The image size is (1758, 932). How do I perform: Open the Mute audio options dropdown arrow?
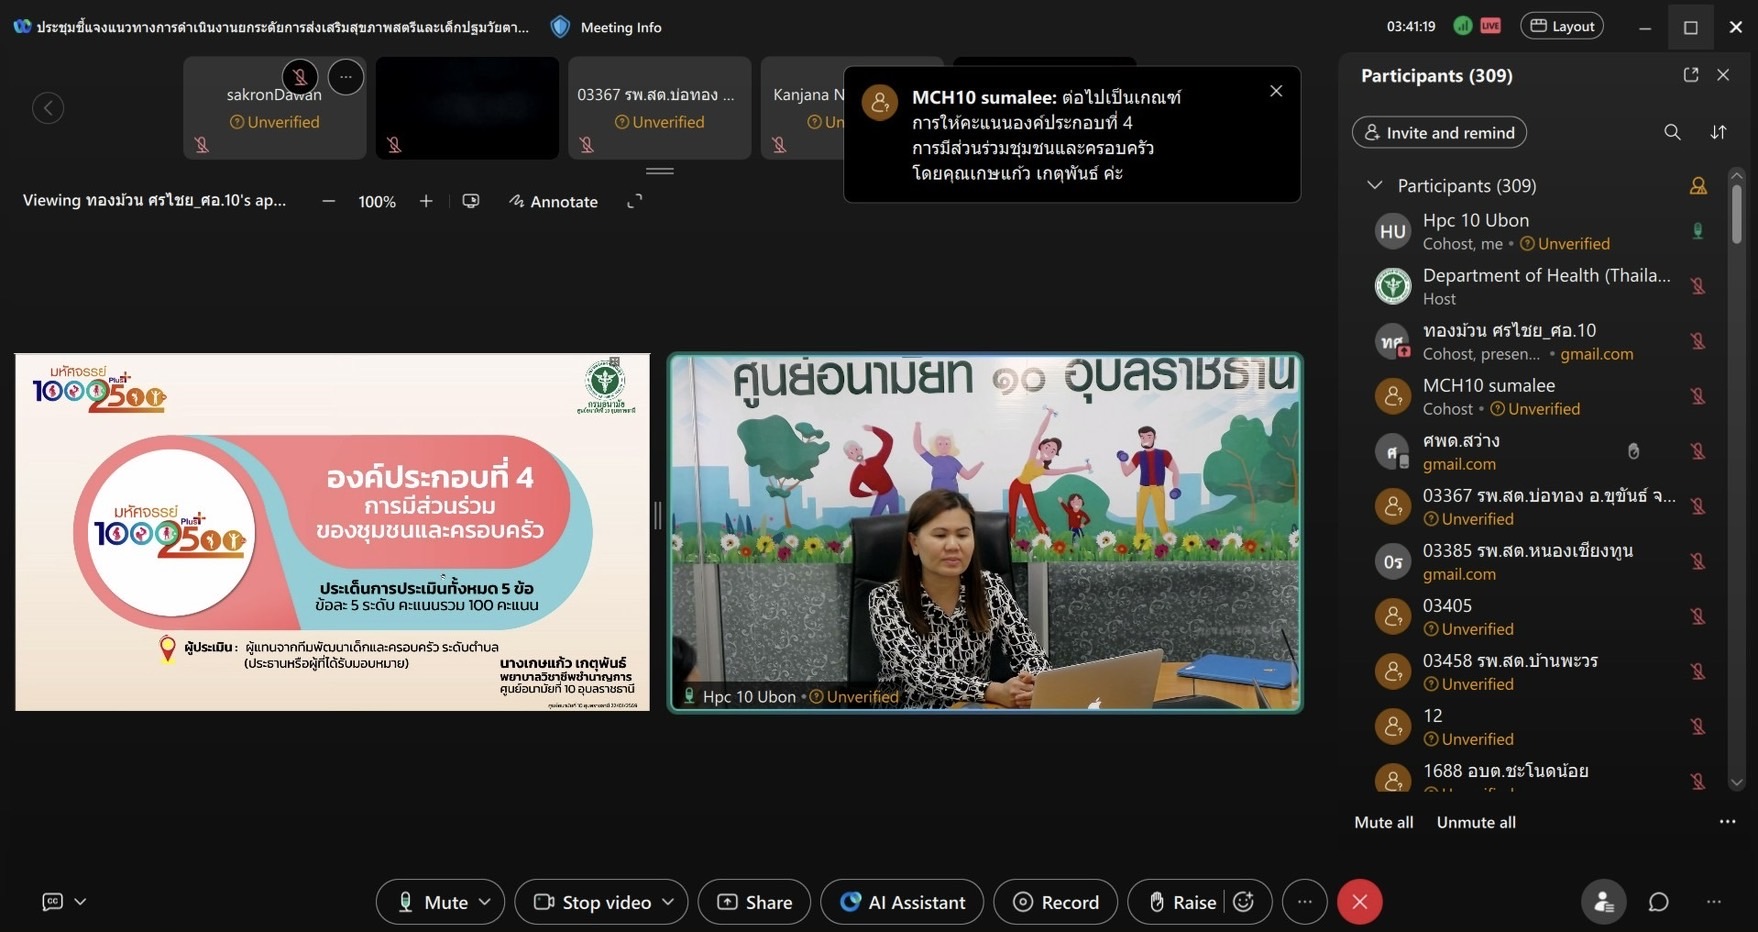tap(485, 902)
